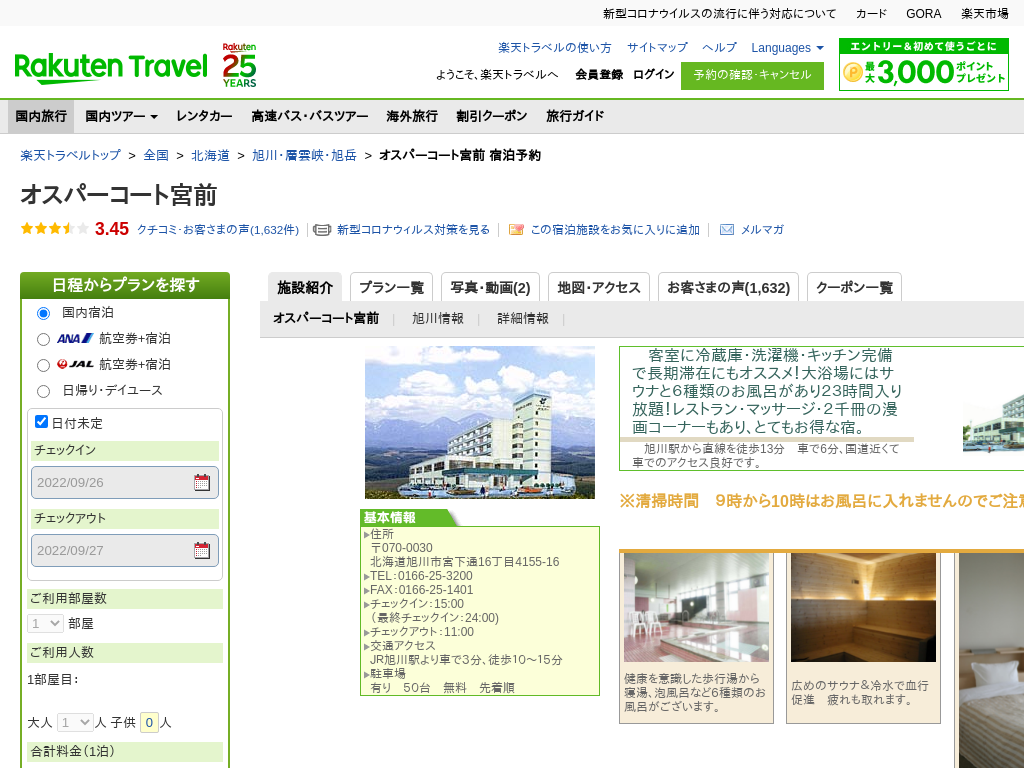Click the 会員登録 link
This screenshot has width=1024, height=768.
600,74
